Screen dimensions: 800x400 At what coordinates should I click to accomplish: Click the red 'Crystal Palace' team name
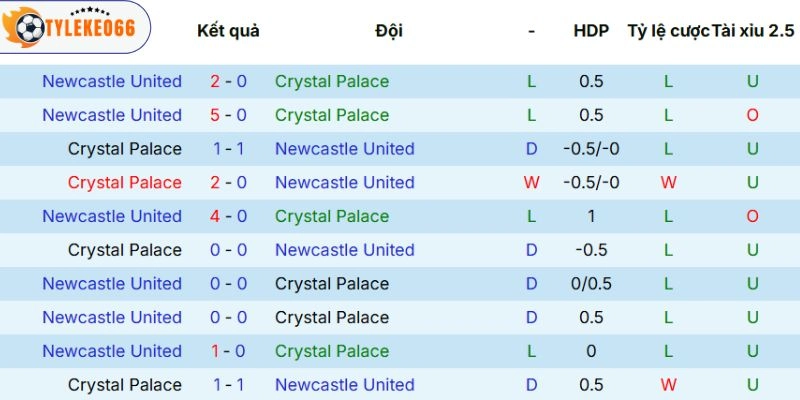tap(125, 182)
